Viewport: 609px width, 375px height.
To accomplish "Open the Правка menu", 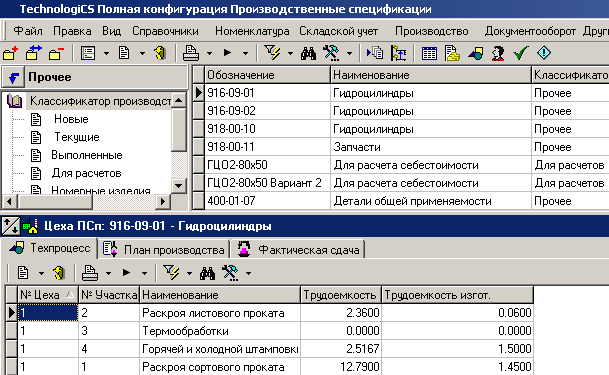I will [72, 31].
